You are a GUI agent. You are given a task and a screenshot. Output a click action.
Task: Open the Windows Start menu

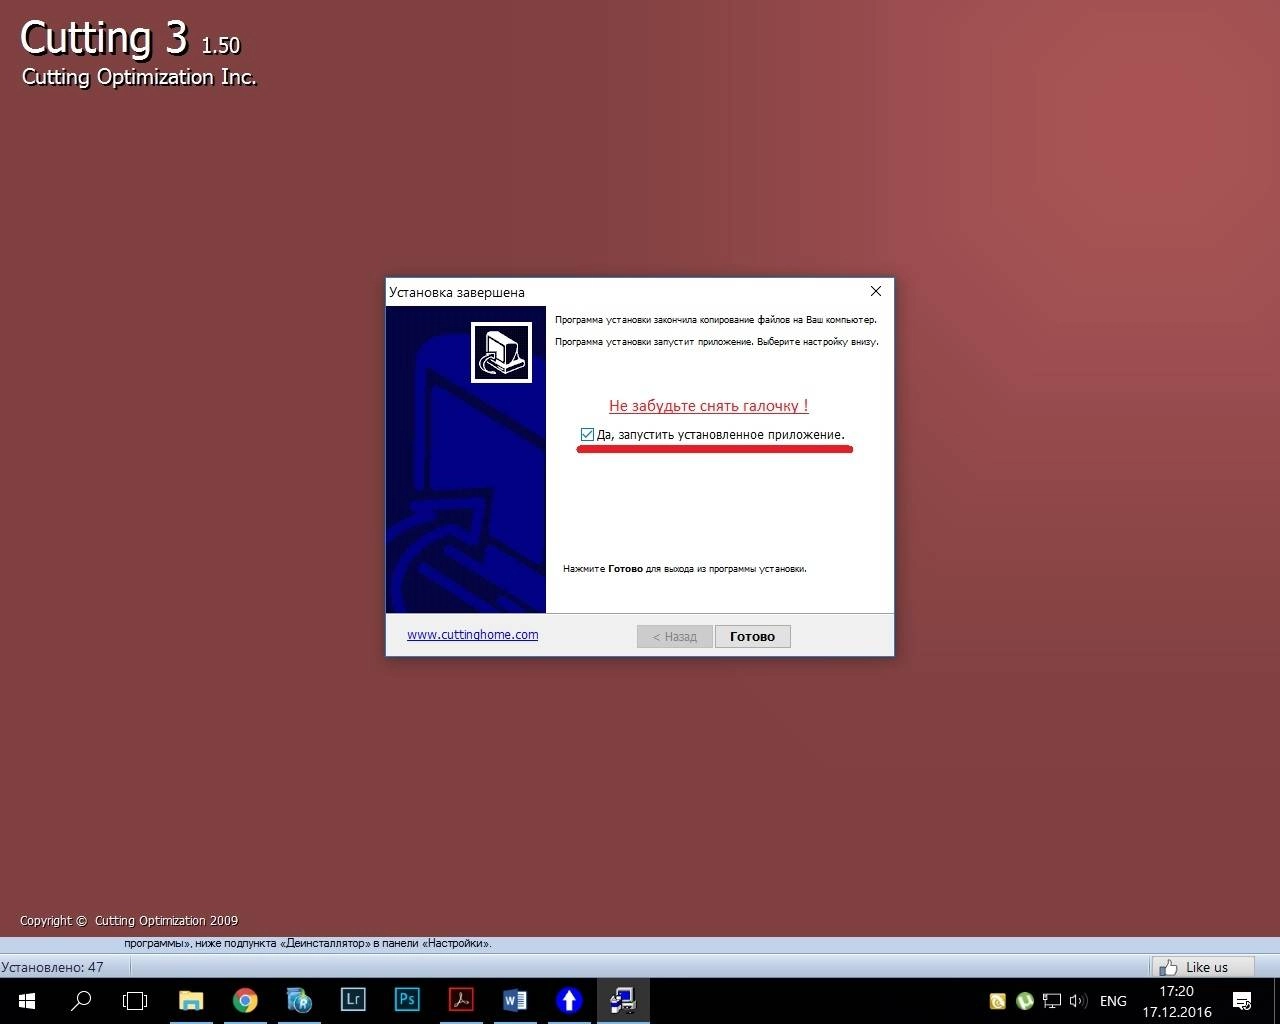[x=27, y=1000]
